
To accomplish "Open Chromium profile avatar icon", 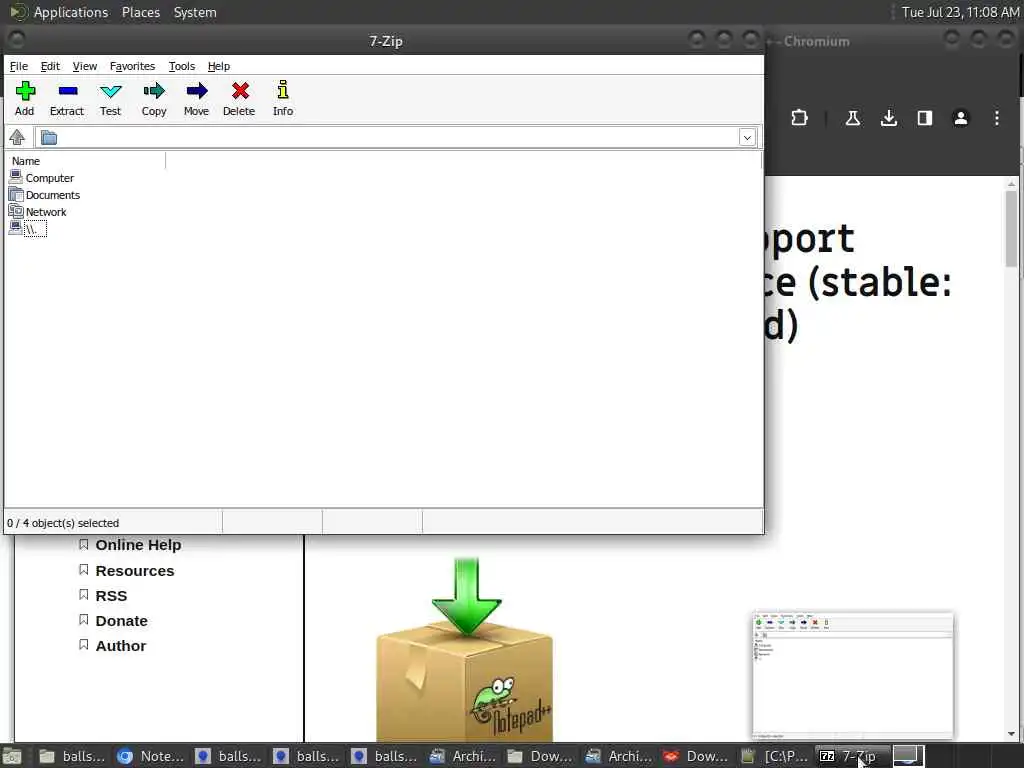I will [x=961, y=118].
